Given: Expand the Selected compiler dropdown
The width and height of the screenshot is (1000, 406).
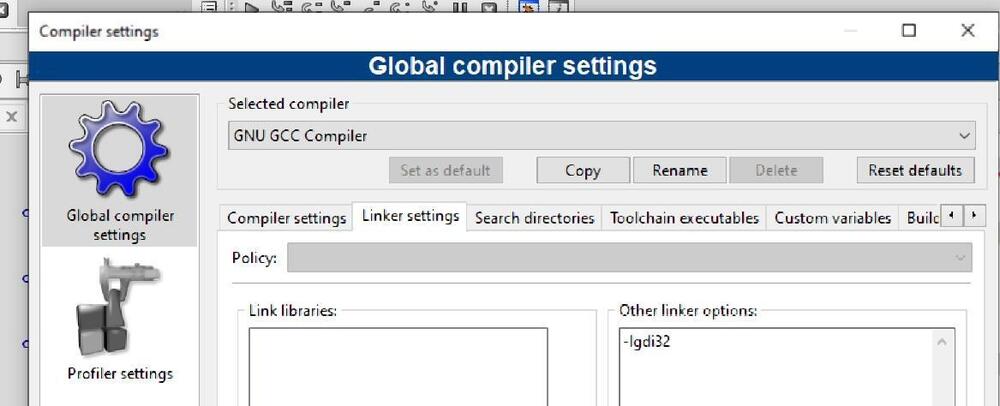Looking at the screenshot, I should pos(597,136).
